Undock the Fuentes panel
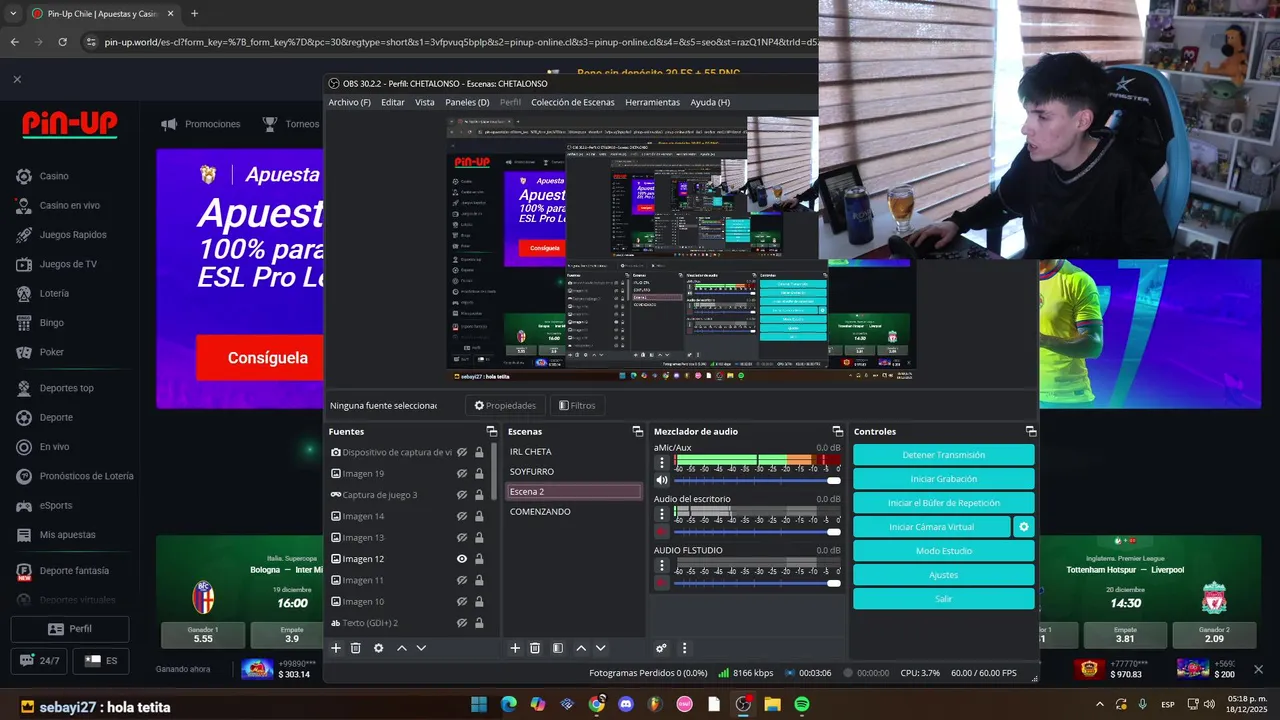The height and width of the screenshot is (720, 1280). (x=491, y=431)
